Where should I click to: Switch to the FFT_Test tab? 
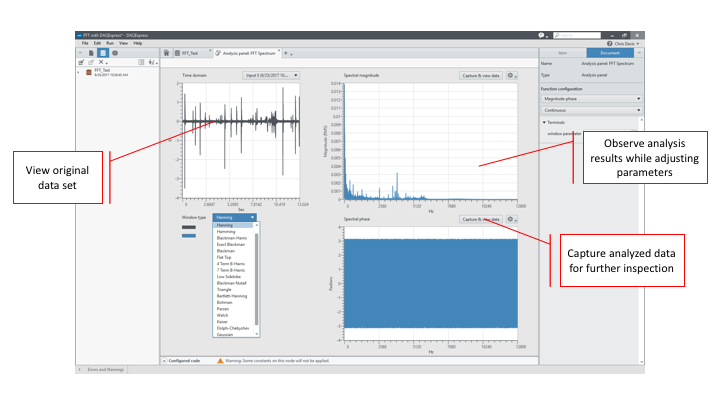click(x=188, y=52)
